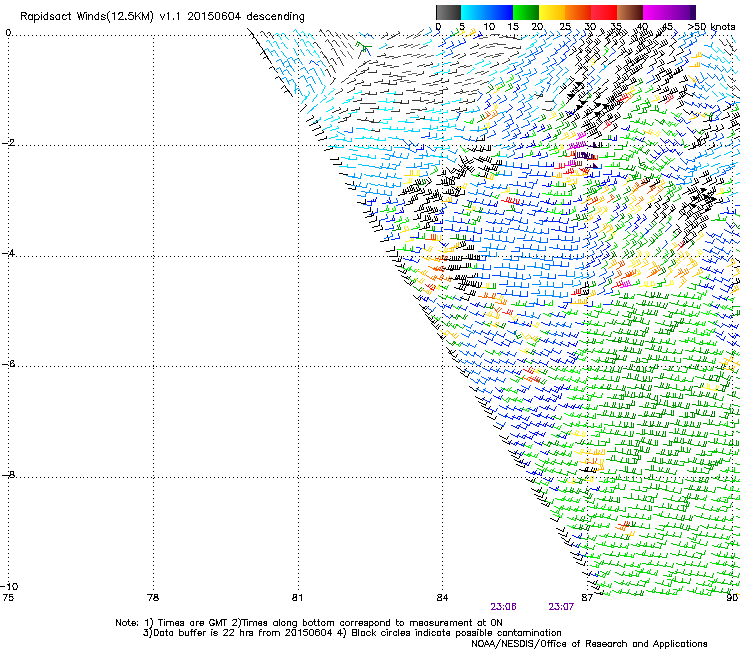
Task: Click the purple '23:07' swath time label
Action: 561,607
